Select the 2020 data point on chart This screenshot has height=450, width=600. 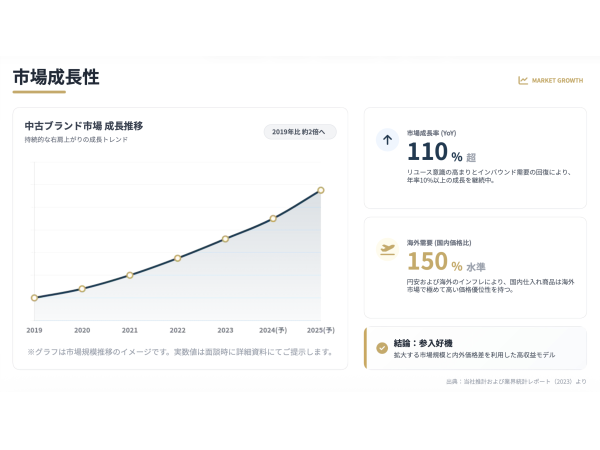click(82, 288)
